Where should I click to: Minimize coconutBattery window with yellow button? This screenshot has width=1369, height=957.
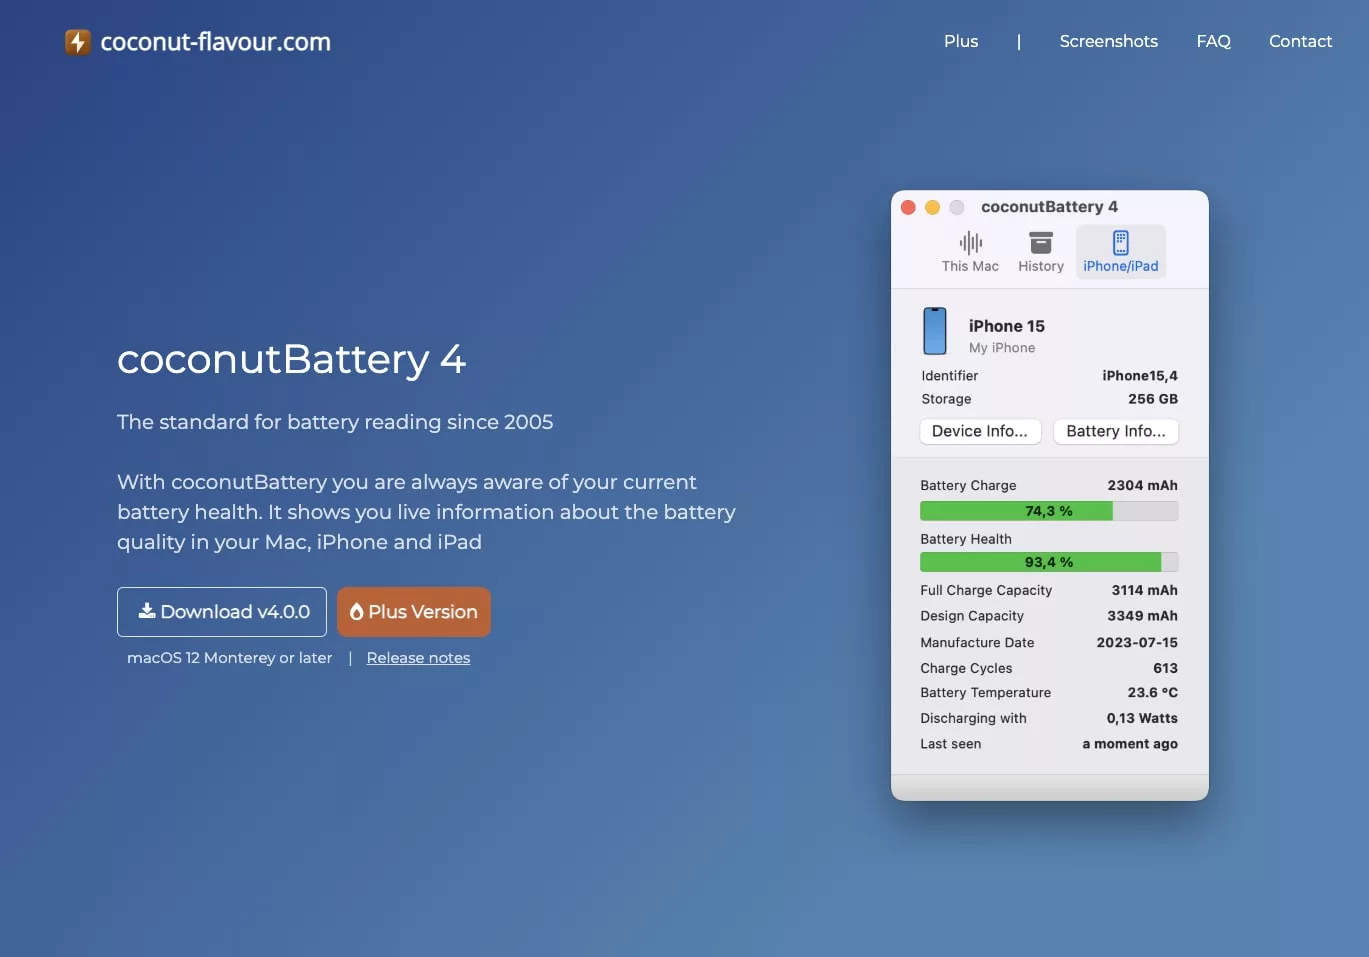[932, 207]
